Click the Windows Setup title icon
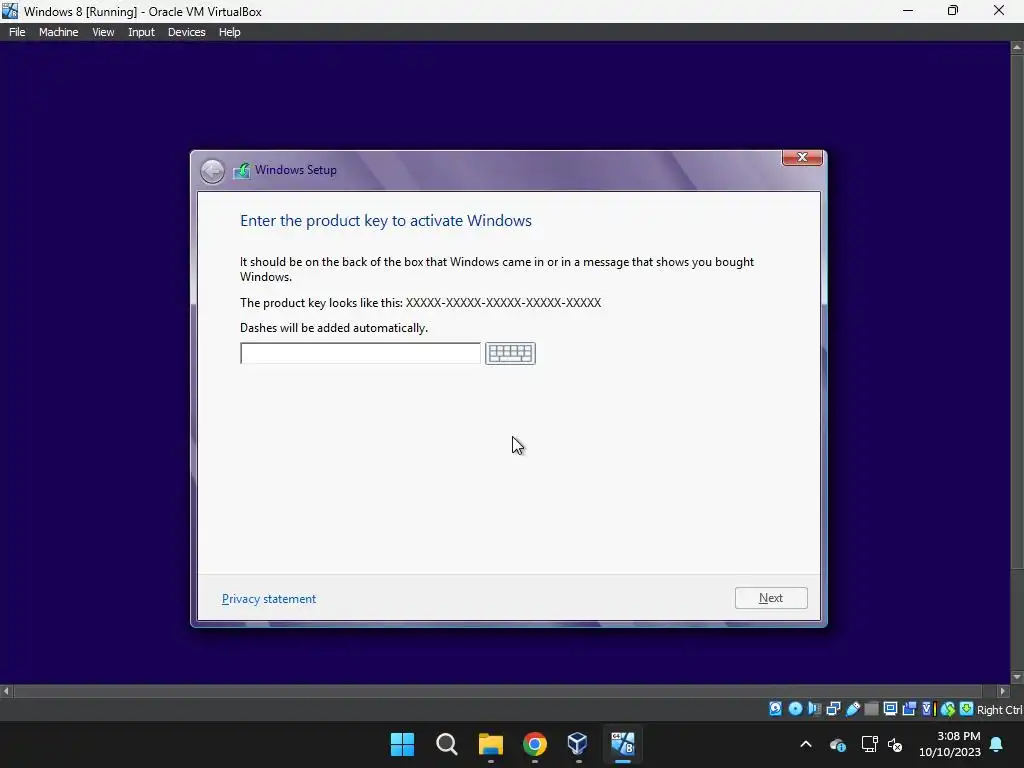The height and width of the screenshot is (768, 1024). [242, 170]
